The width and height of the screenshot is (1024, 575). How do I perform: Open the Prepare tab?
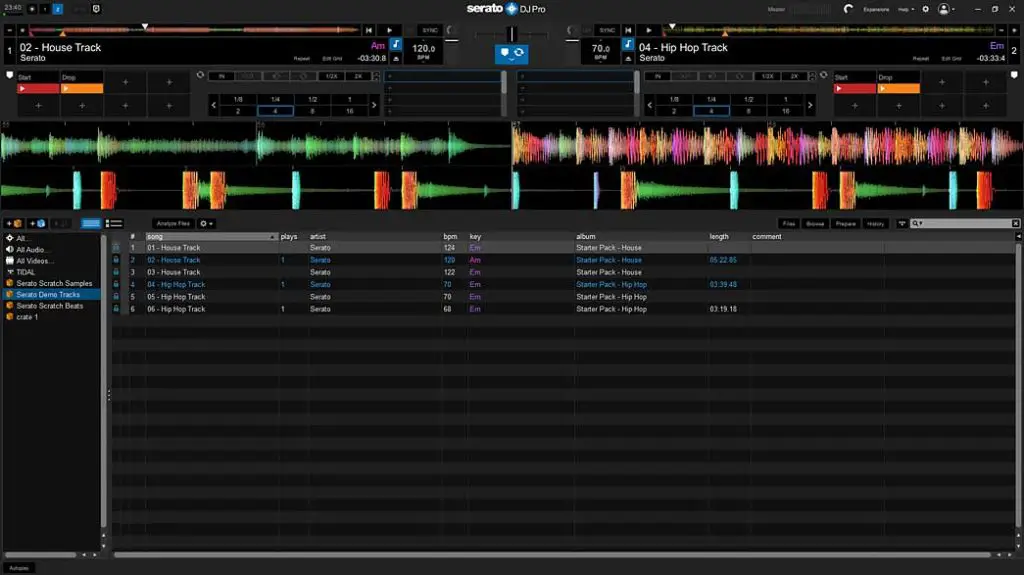(x=846, y=223)
